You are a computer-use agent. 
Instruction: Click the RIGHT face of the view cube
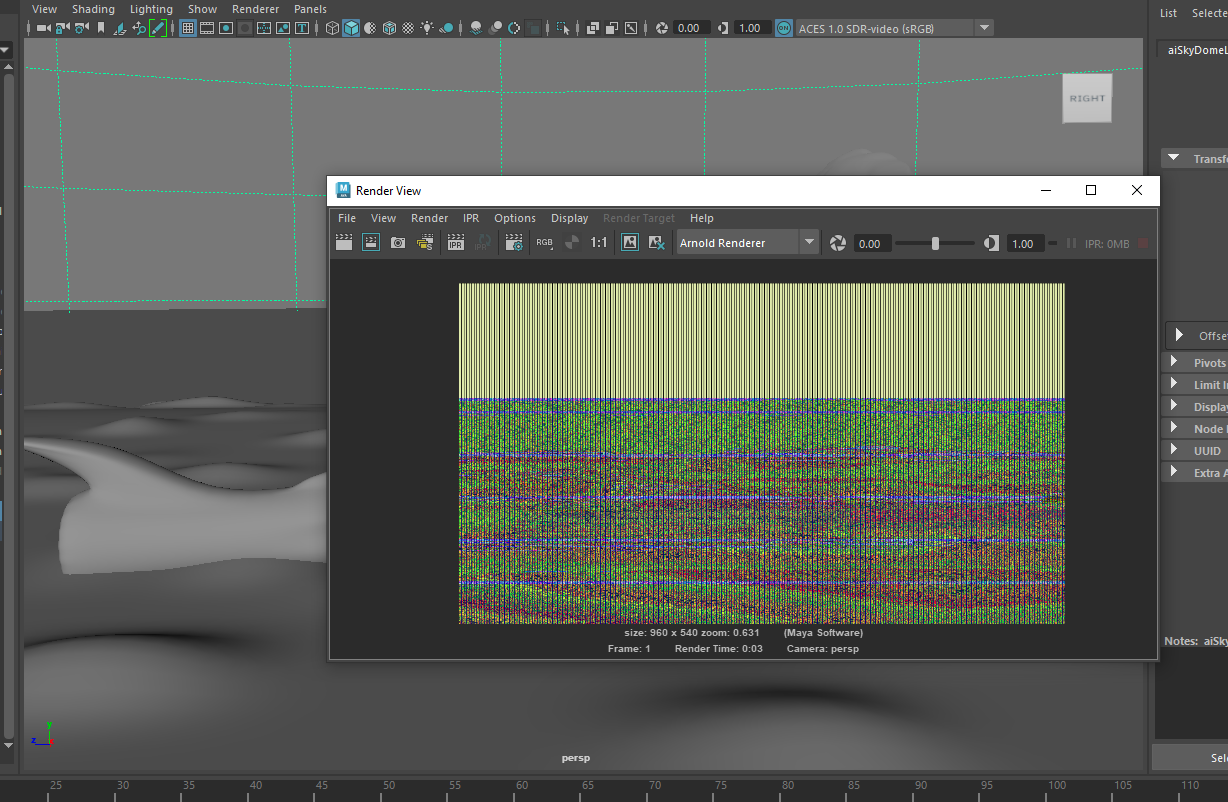point(1087,98)
